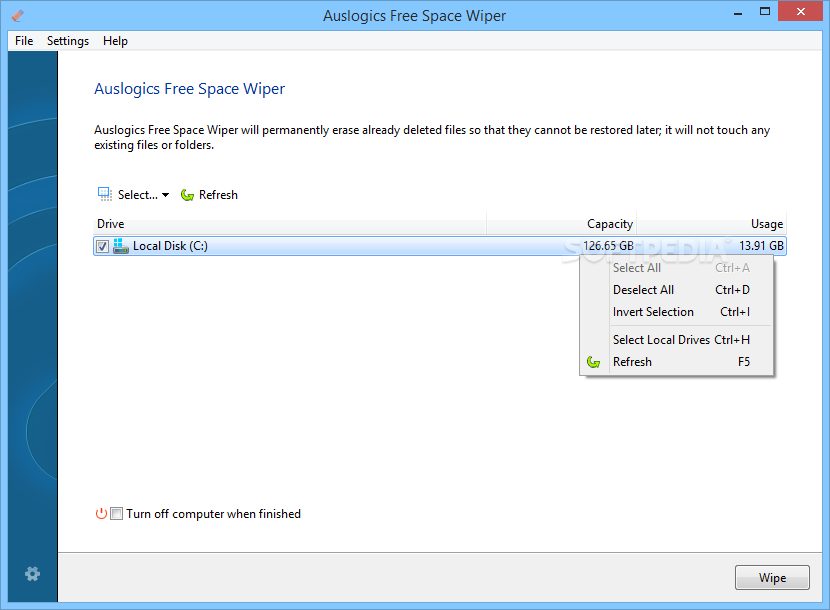The width and height of the screenshot is (830, 610).
Task: Open the File menu
Action: pos(24,41)
